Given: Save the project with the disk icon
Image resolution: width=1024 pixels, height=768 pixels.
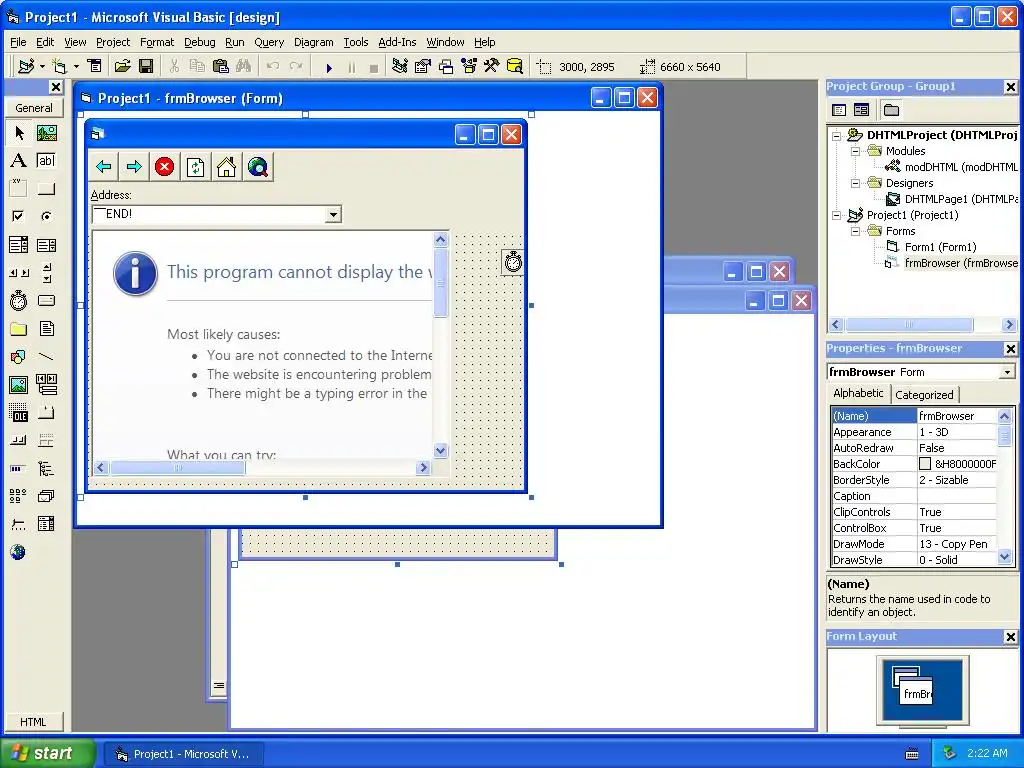Looking at the screenshot, I should point(146,67).
